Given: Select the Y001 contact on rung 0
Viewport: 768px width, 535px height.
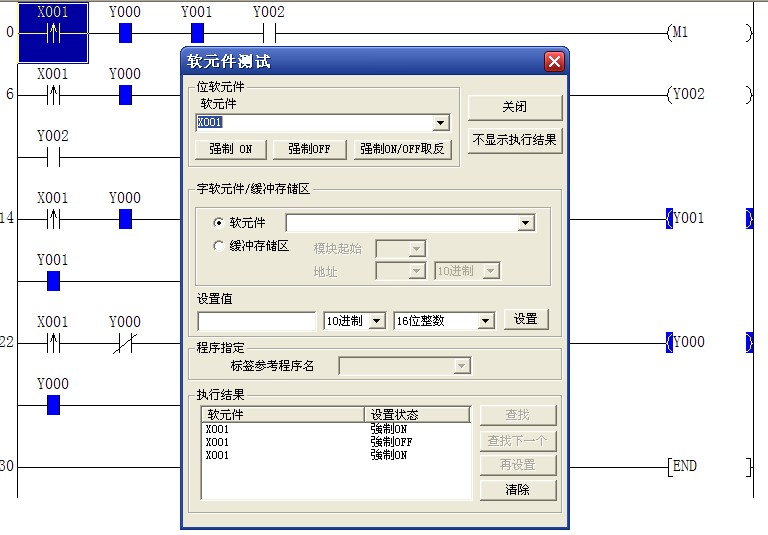Looking at the screenshot, I should click(197, 33).
